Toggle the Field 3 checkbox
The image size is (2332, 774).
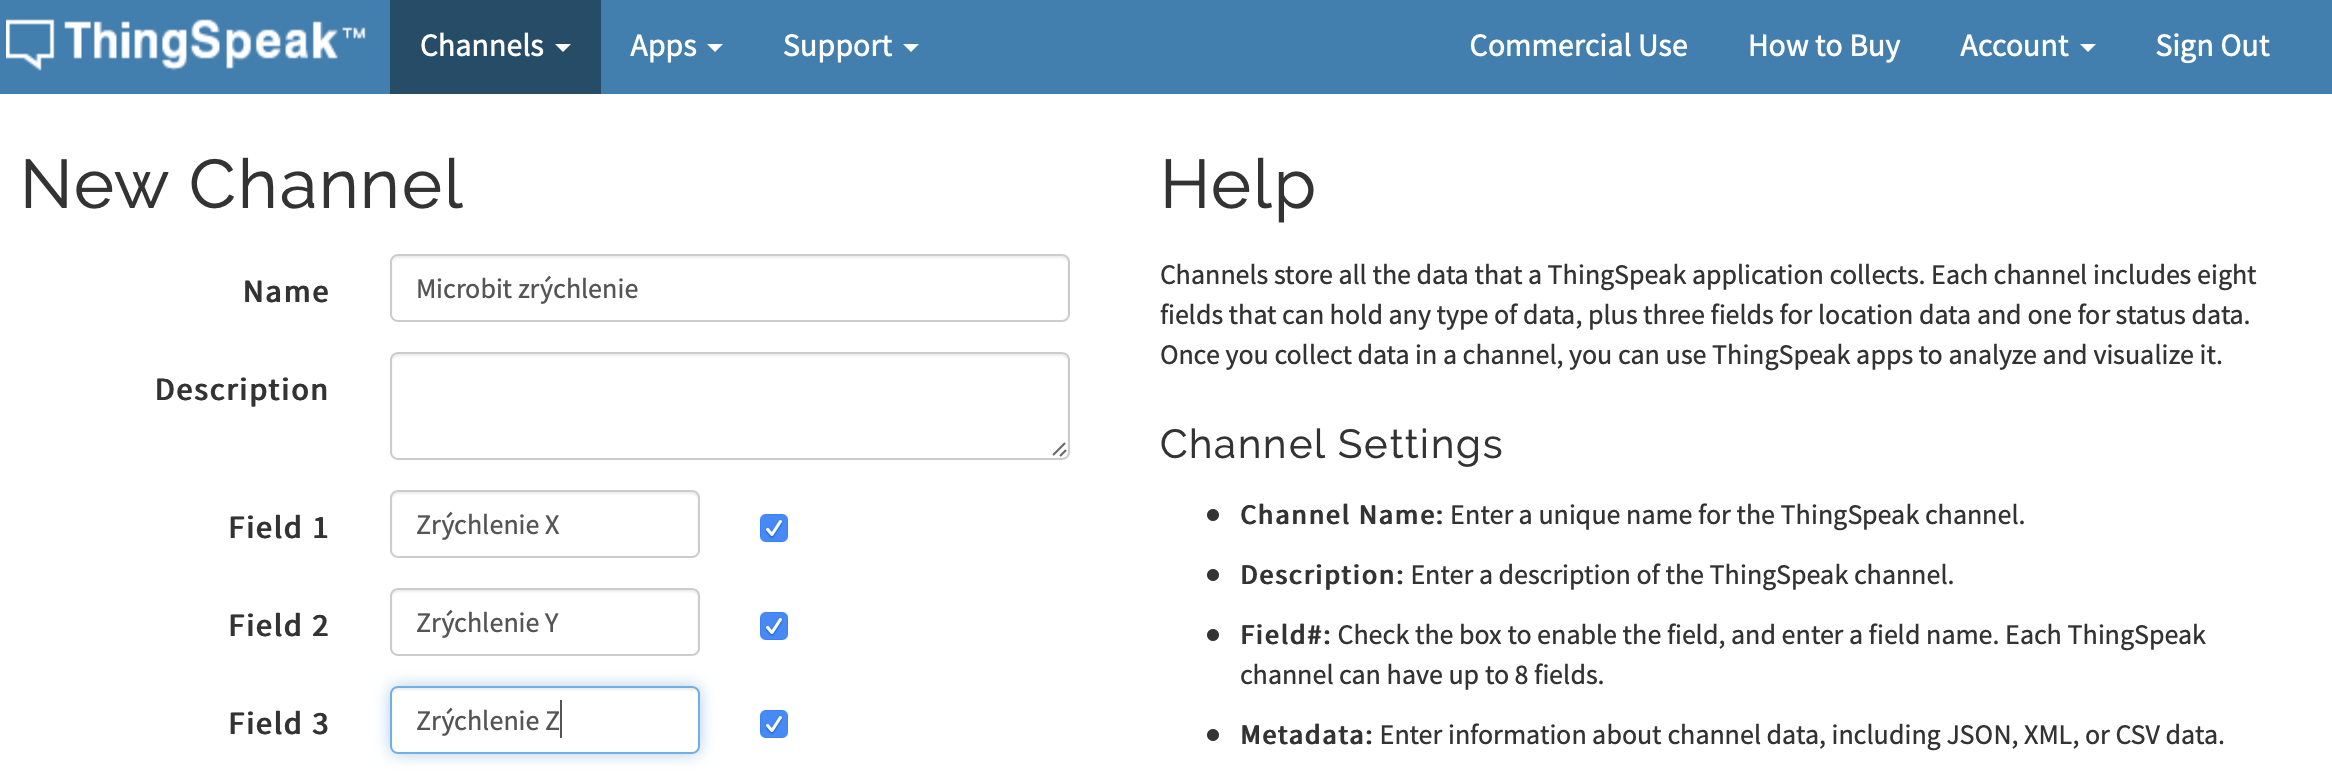tap(773, 723)
